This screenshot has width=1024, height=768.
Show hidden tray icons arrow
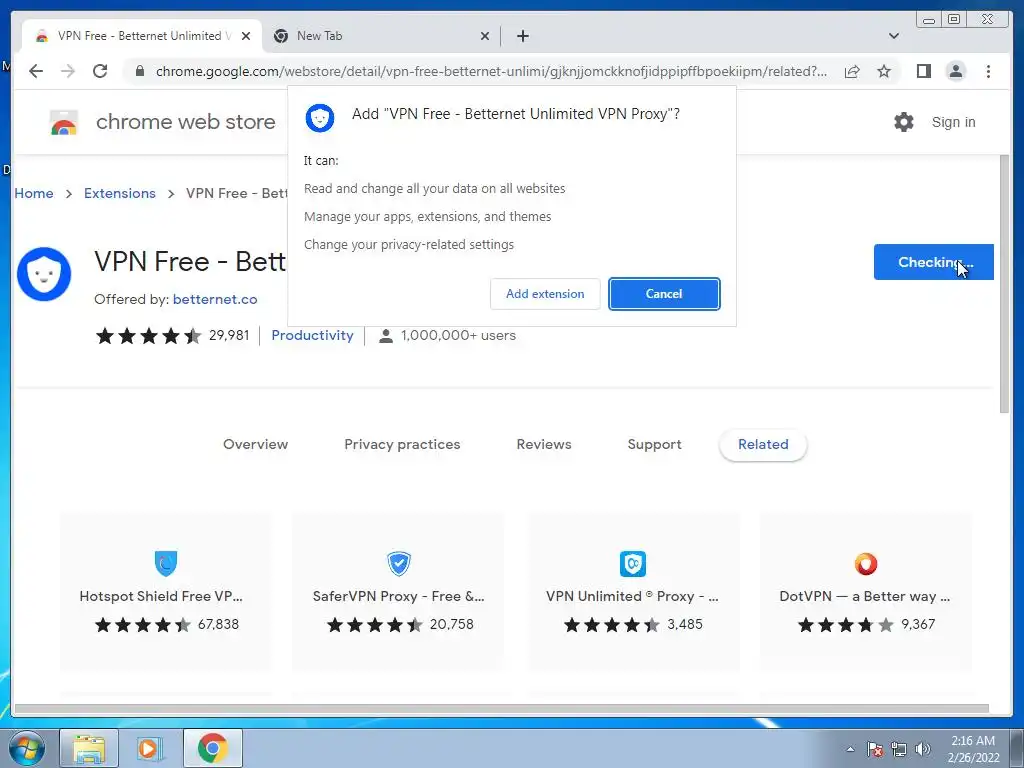tap(850, 749)
